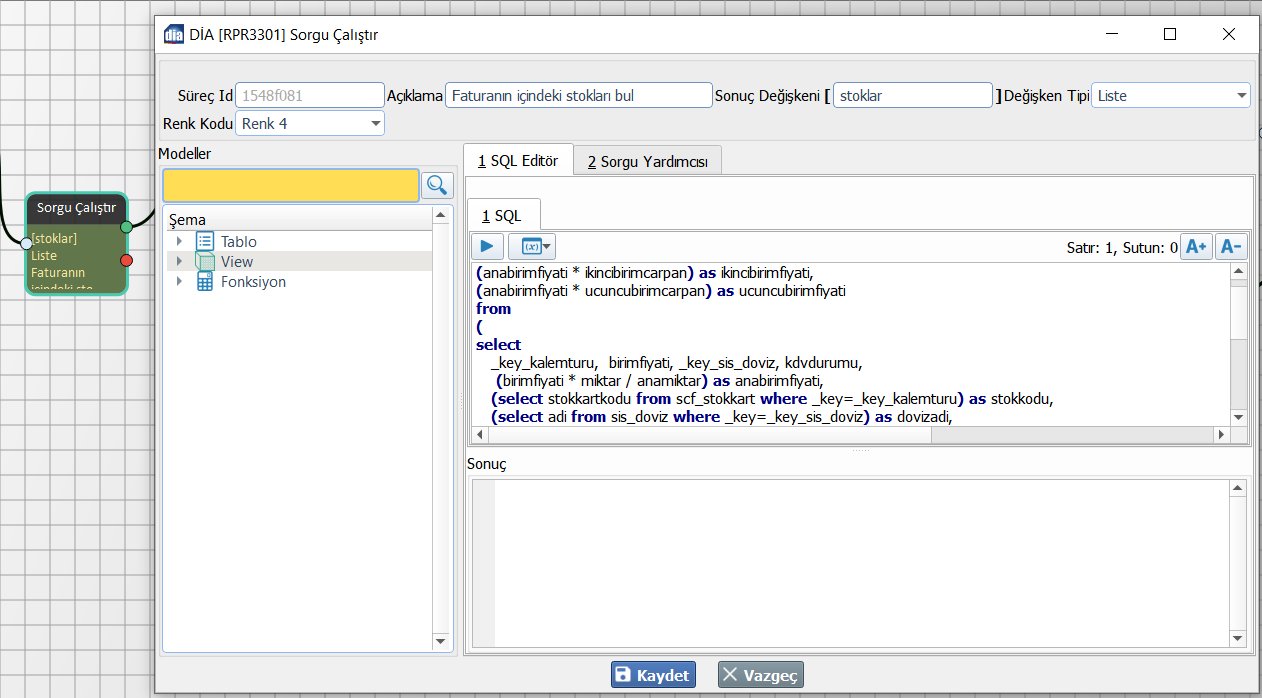
Task: Click the Açıklama description field
Action: [x=578, y=96]
